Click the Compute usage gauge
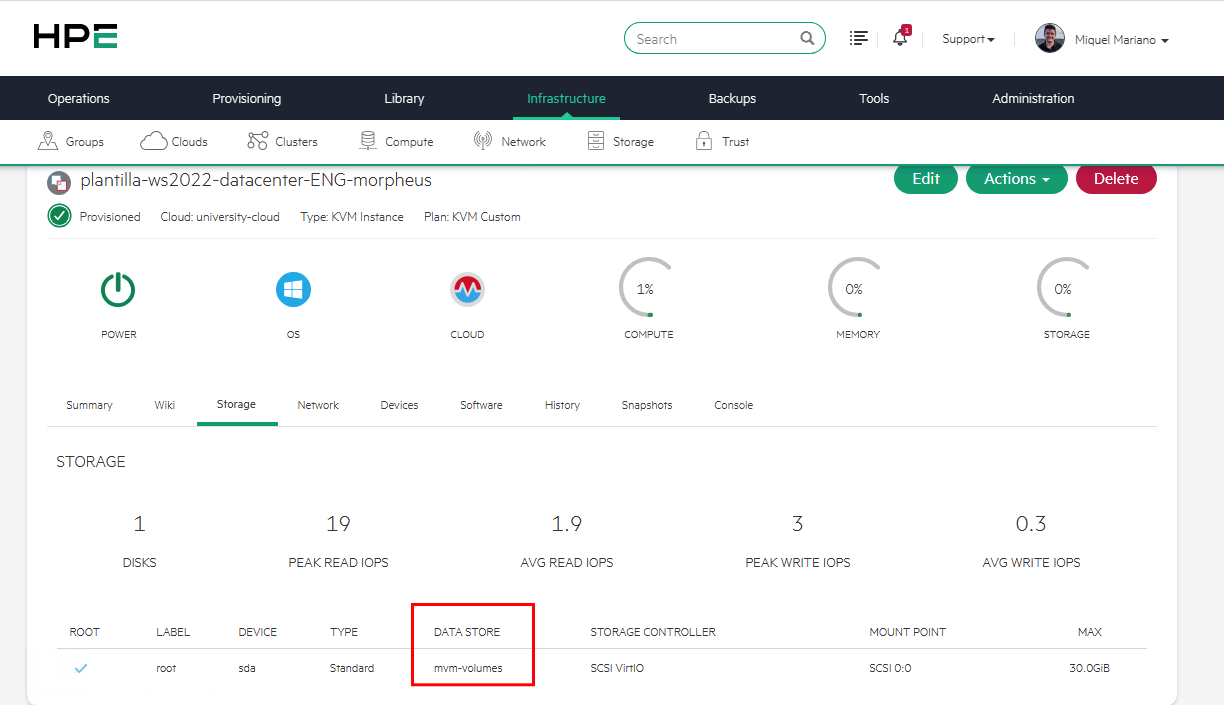 (x=647, y=289)
